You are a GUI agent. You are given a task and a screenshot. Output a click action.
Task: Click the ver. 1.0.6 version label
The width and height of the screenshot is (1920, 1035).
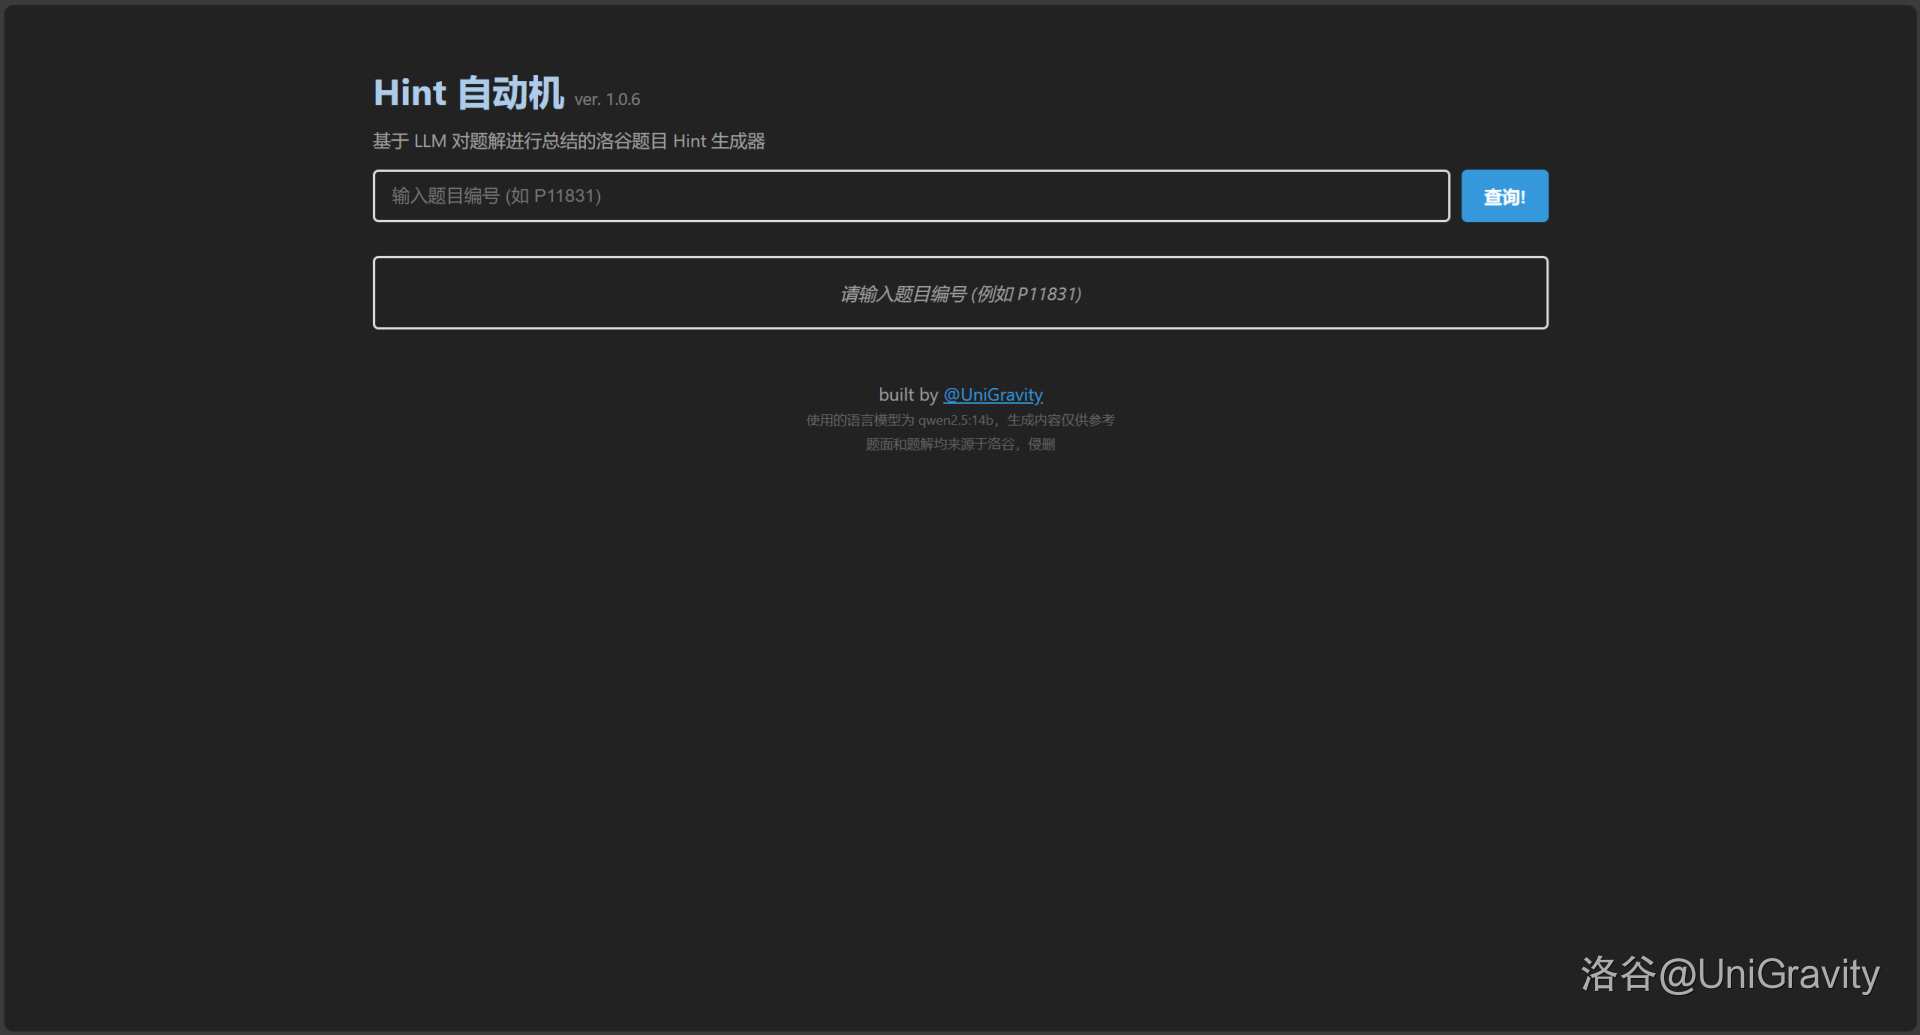coord(607,100)
